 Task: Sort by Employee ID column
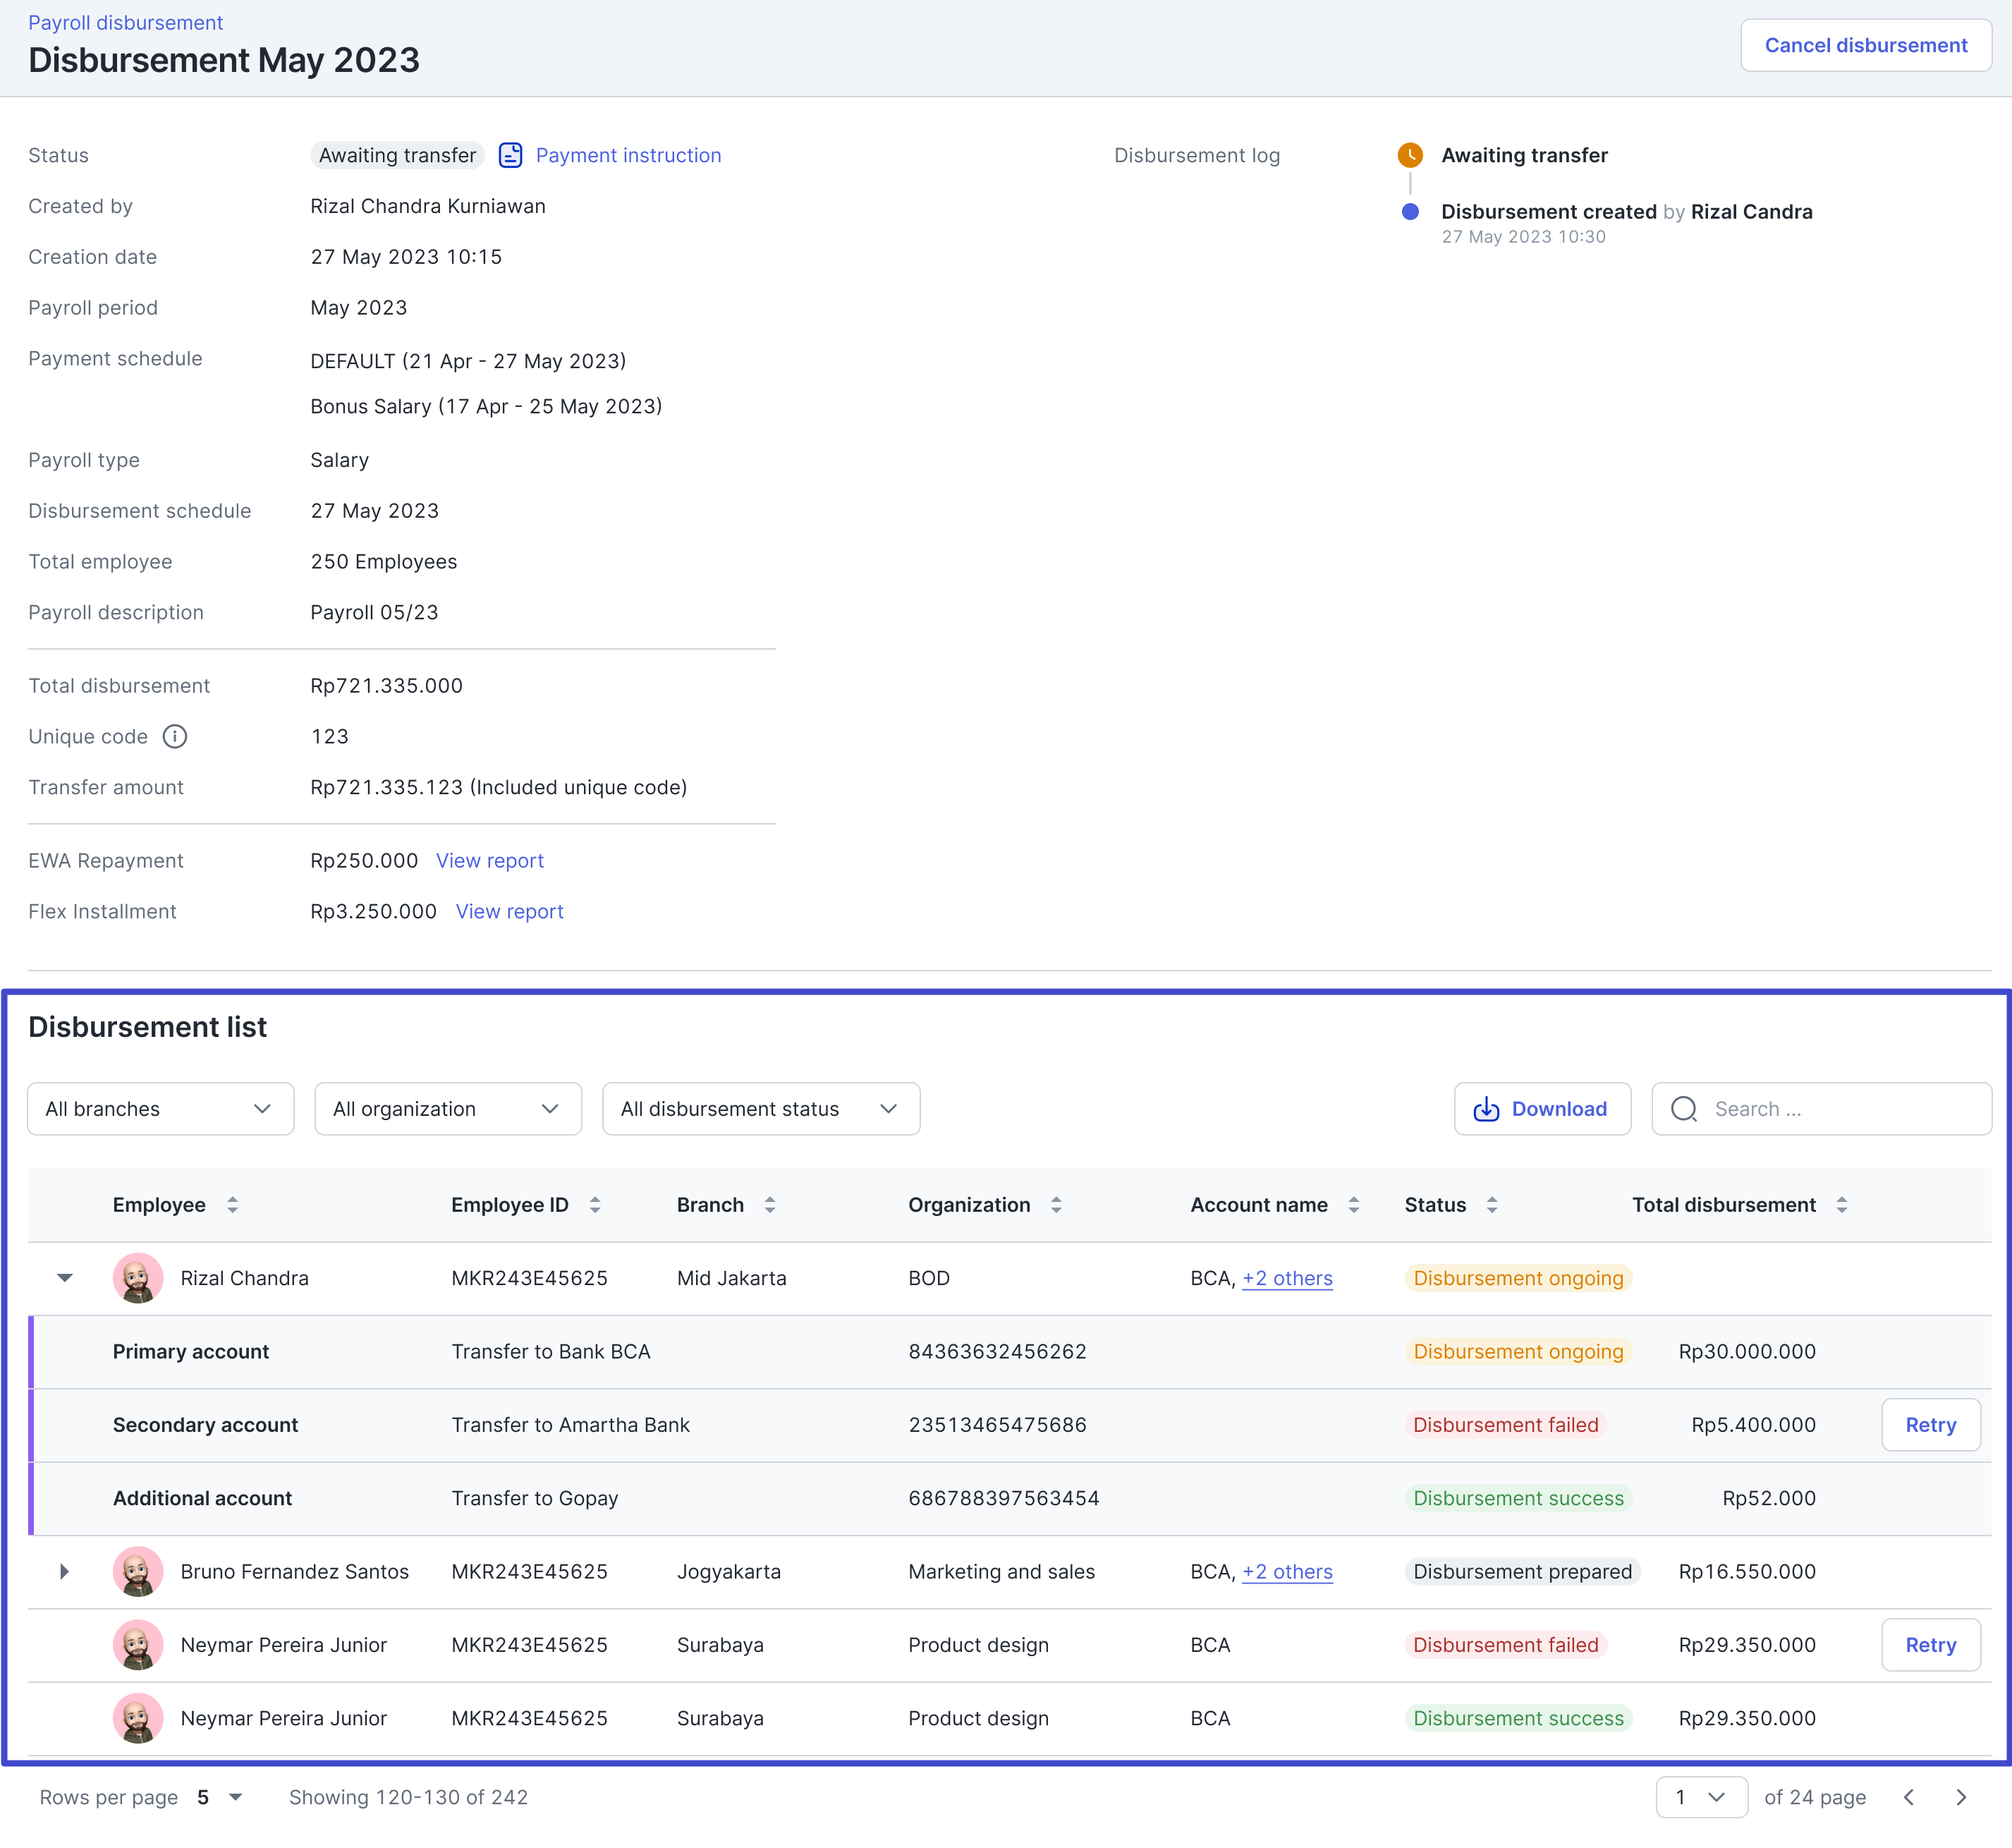[595, 1205]
